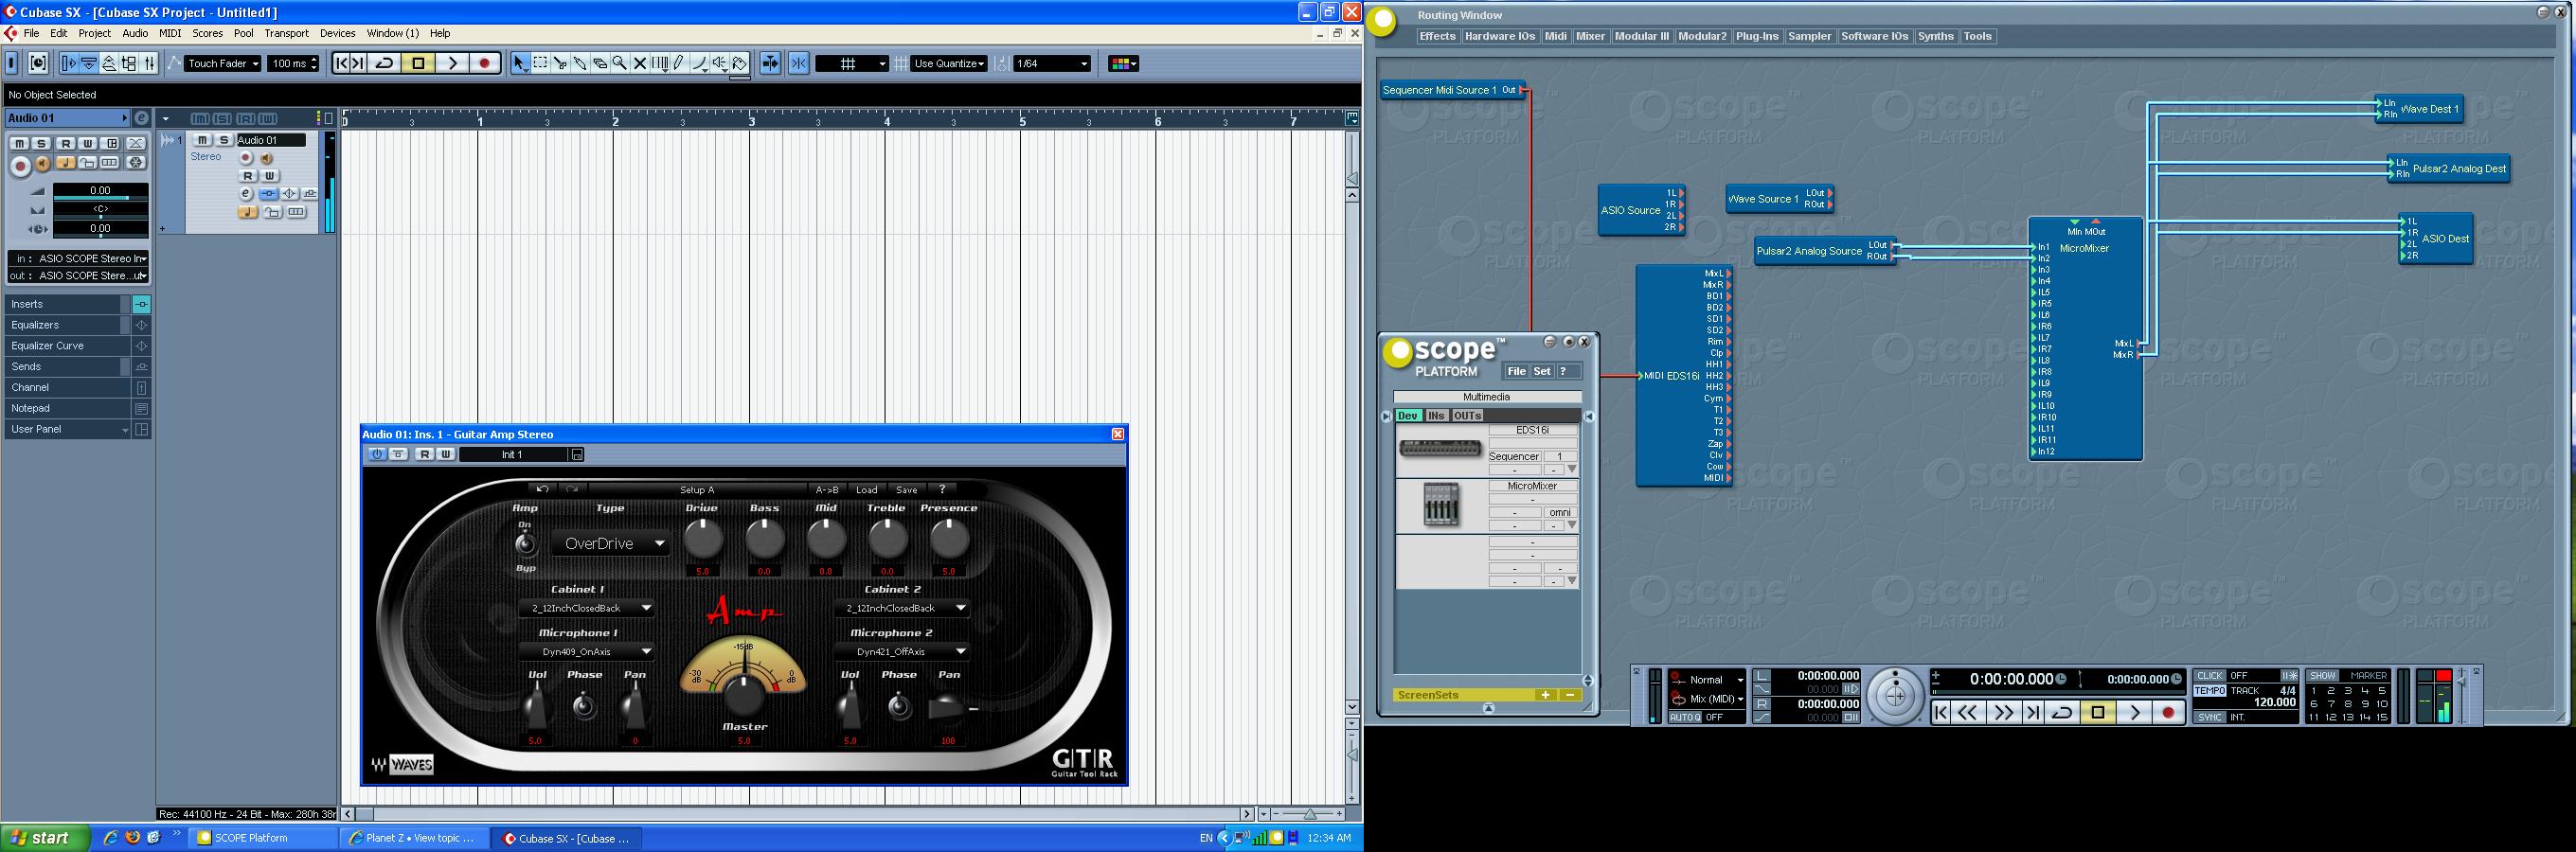Expand the Notepad inspector section
The height and width of the screenshot is (852, 2576).
coord(66,408)
